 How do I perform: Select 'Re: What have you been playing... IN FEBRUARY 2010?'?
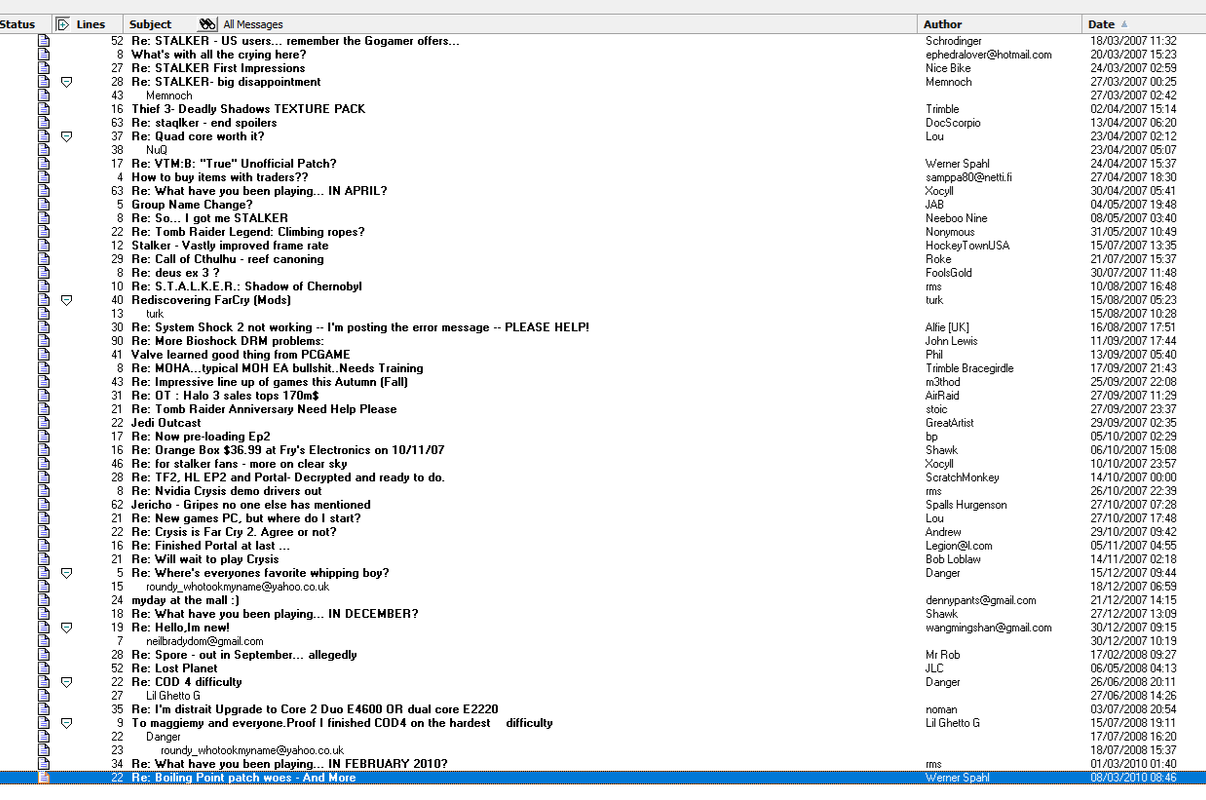coord(289,765)
